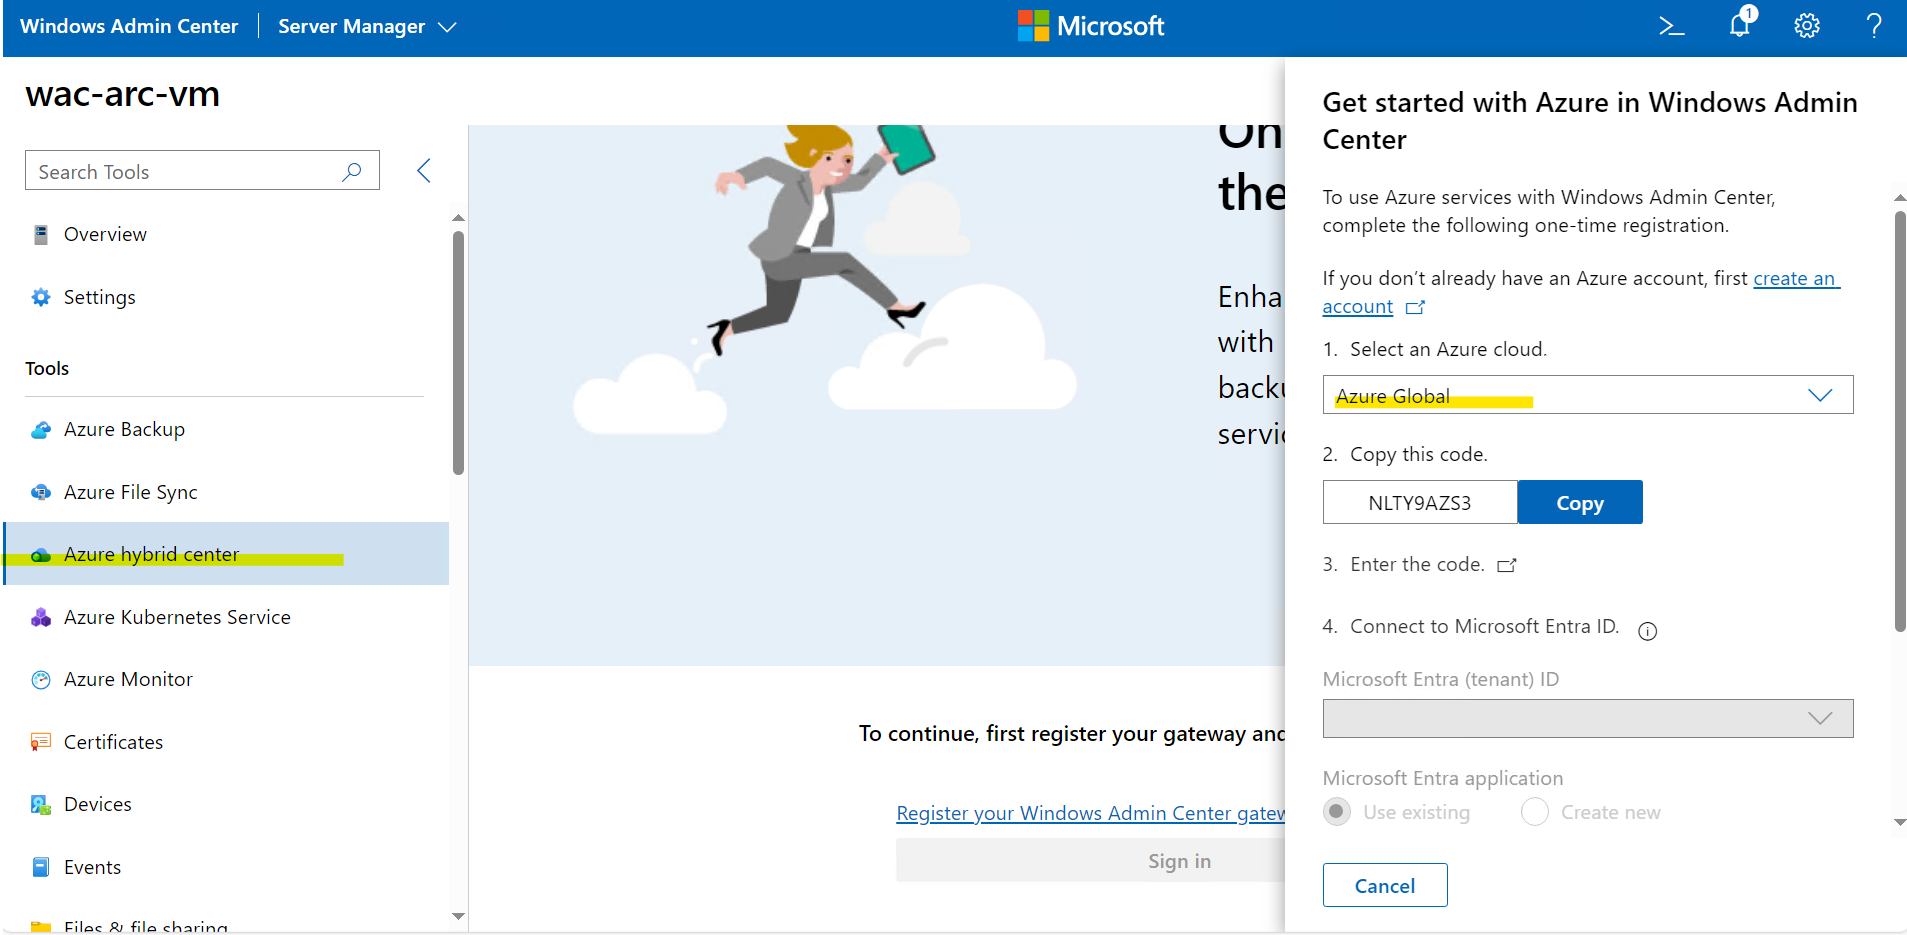The height and width of the screenshot is (935, 1907).
Task: Click the Cancel button
Action: pos(1385,885)
